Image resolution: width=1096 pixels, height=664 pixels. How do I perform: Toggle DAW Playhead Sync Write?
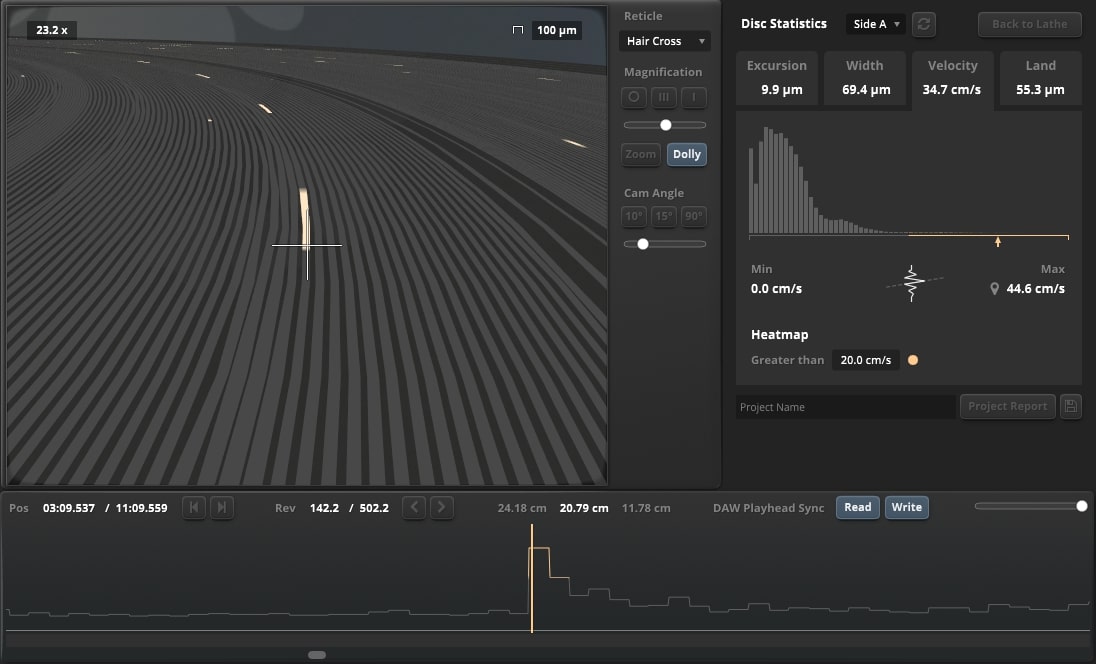906,508
